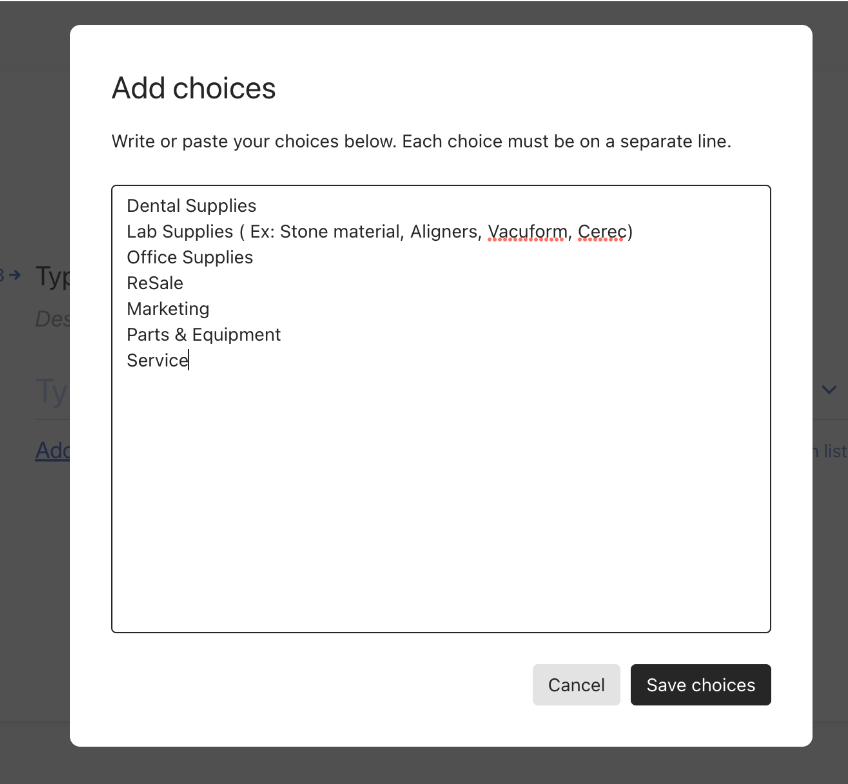
Task: Click the Lab Supplies line in textarea
Action: tap(380, 232)
